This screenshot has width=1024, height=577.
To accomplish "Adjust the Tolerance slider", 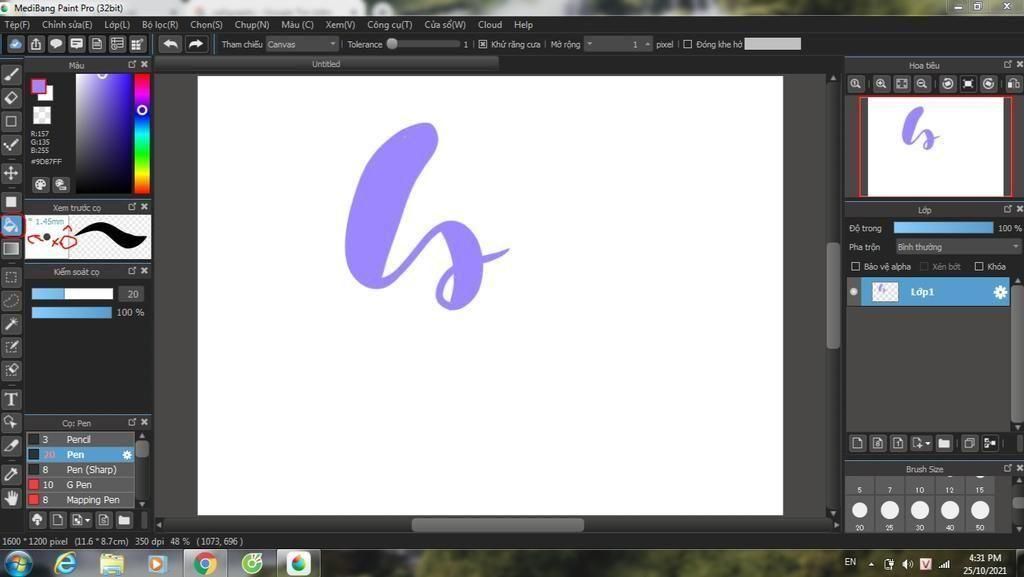I will pyautogui.click(x=424, y=44).
